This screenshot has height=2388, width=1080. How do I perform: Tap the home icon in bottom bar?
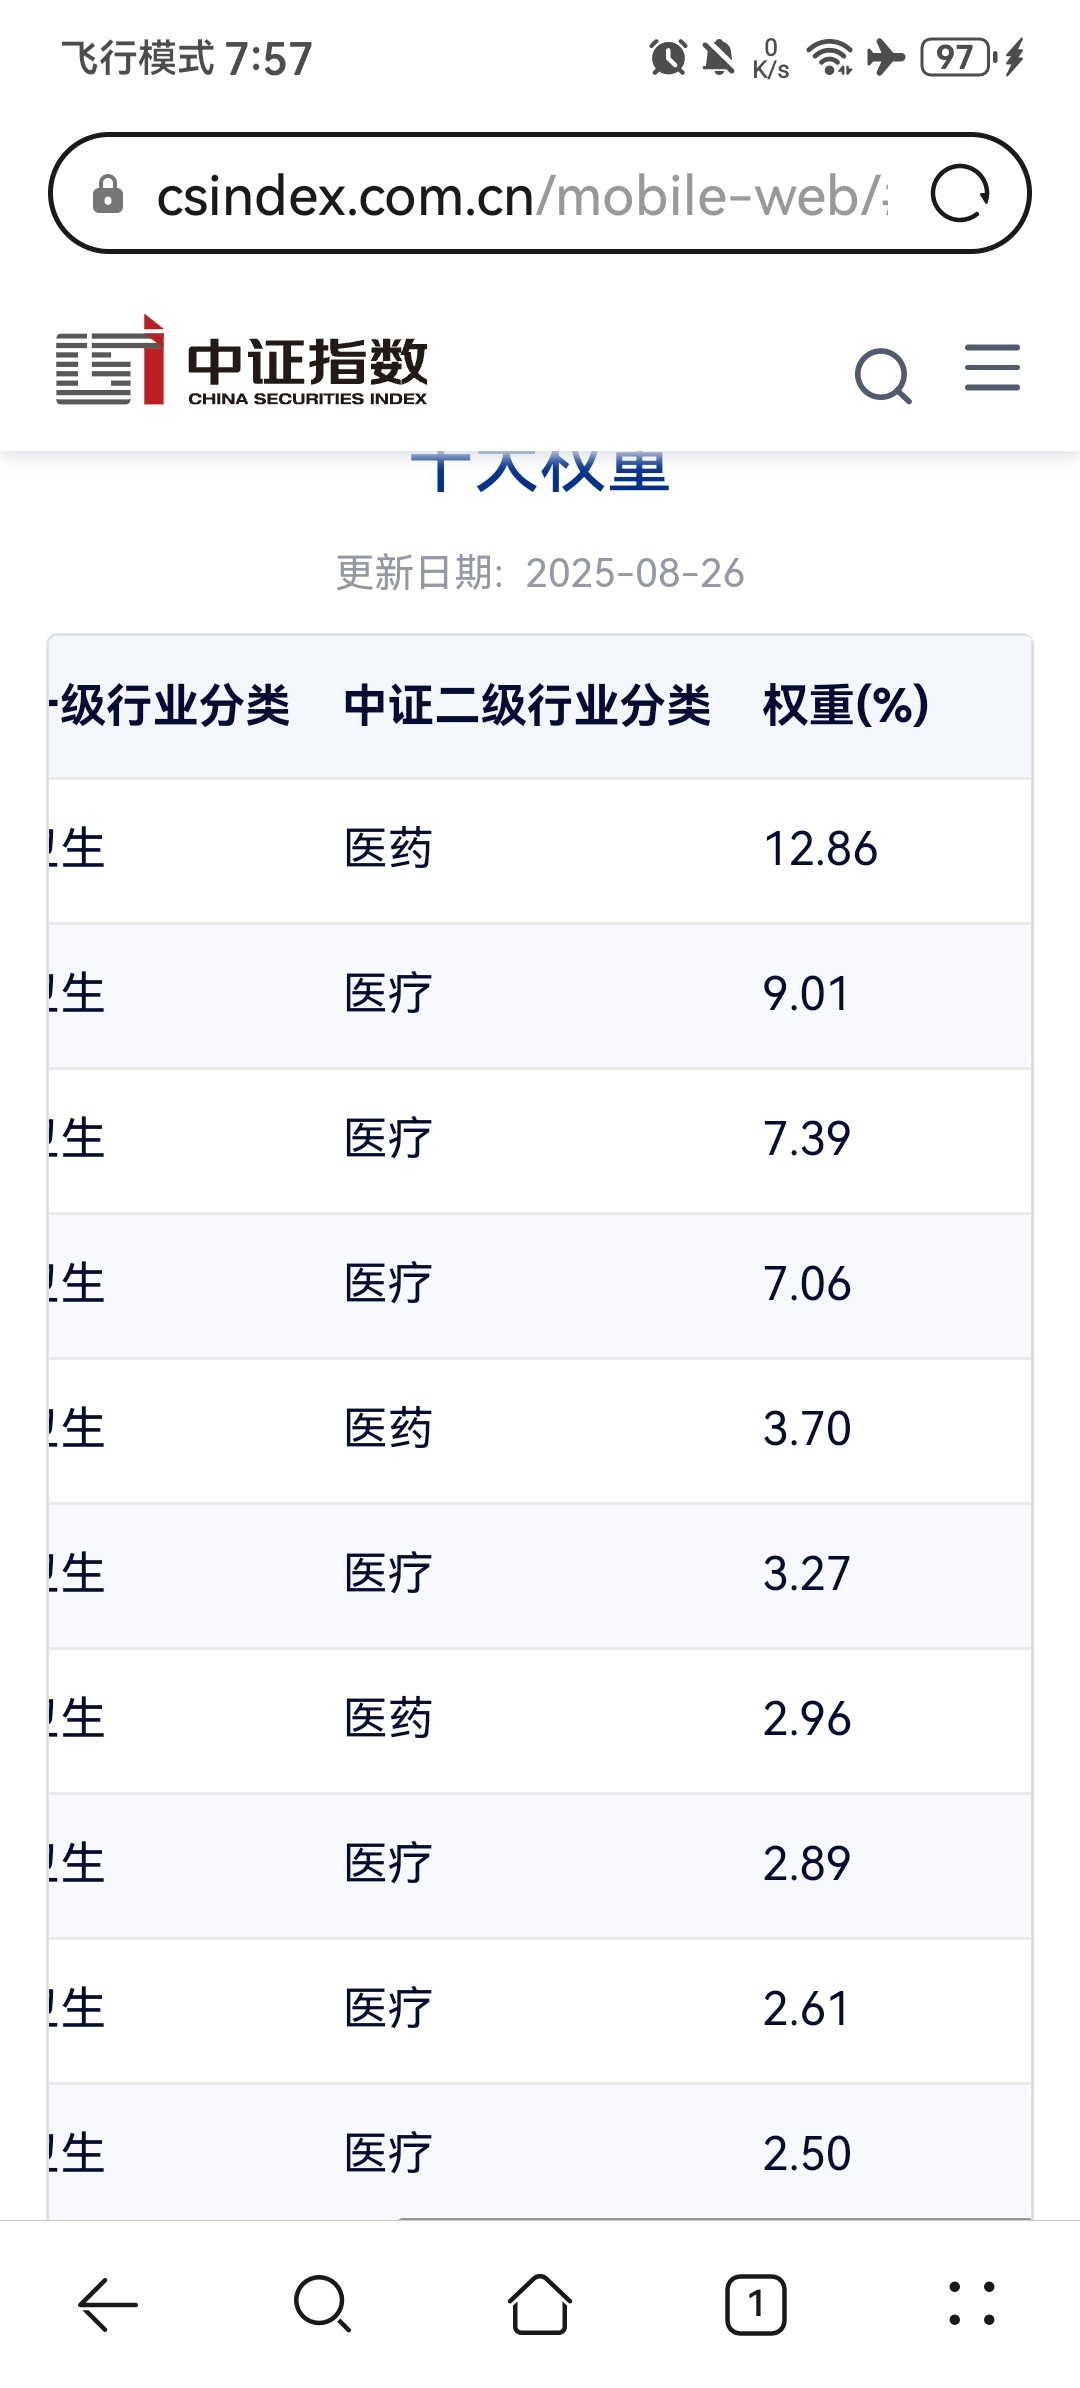[x=540, y=2304]
